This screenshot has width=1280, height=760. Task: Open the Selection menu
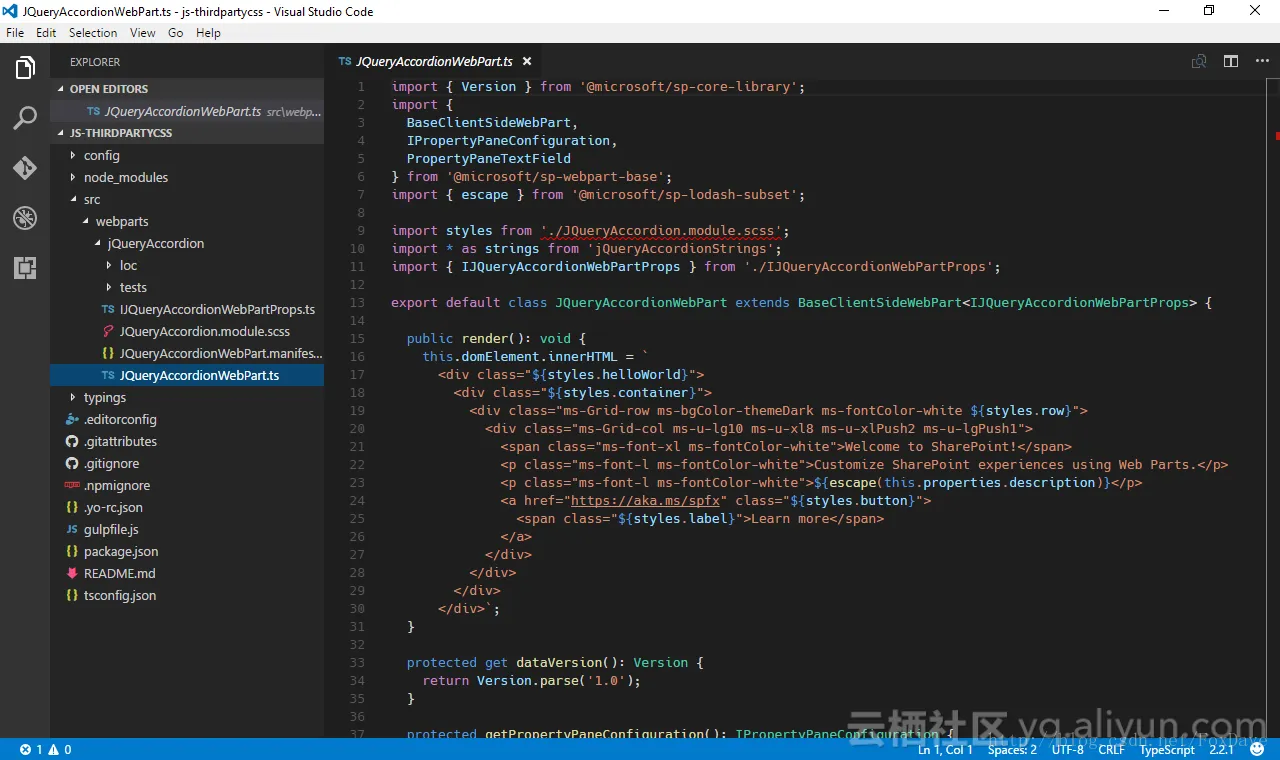coord(93,33)
